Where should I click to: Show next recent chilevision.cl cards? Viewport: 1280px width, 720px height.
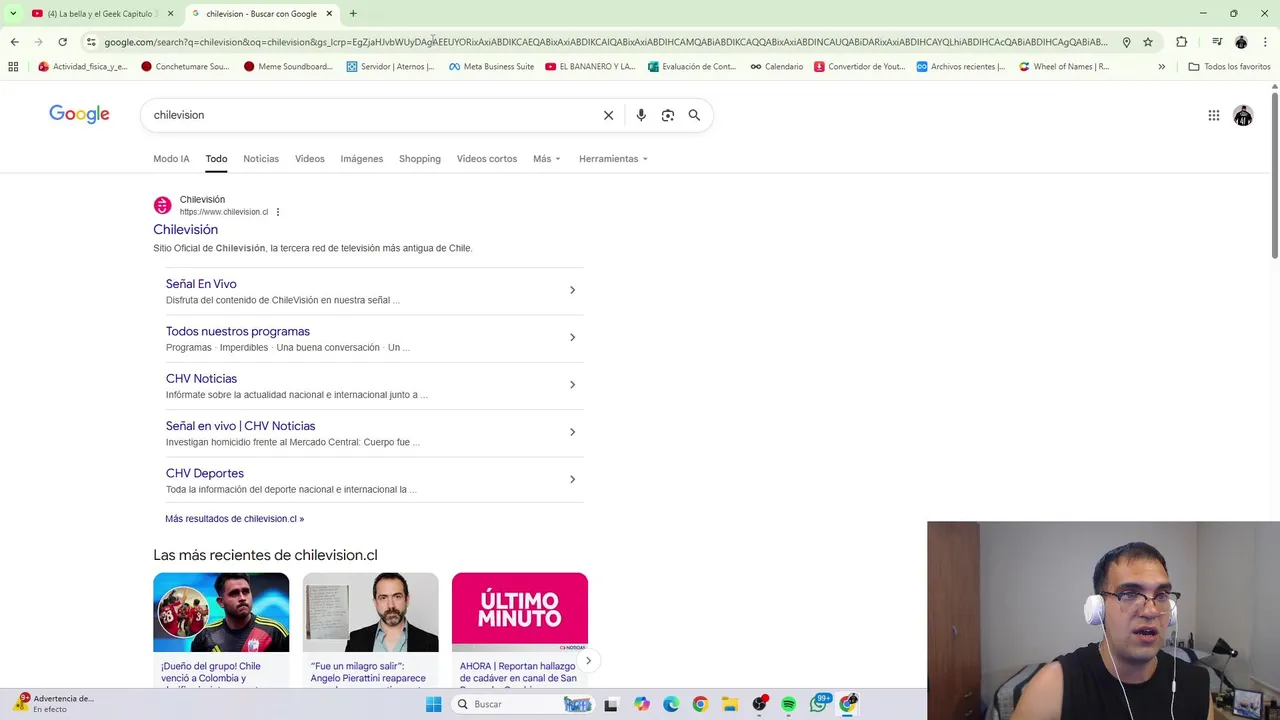[588, 660]
